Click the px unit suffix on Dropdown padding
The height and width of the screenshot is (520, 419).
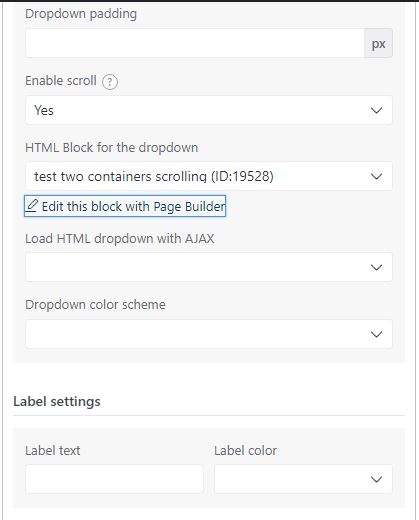378,43
